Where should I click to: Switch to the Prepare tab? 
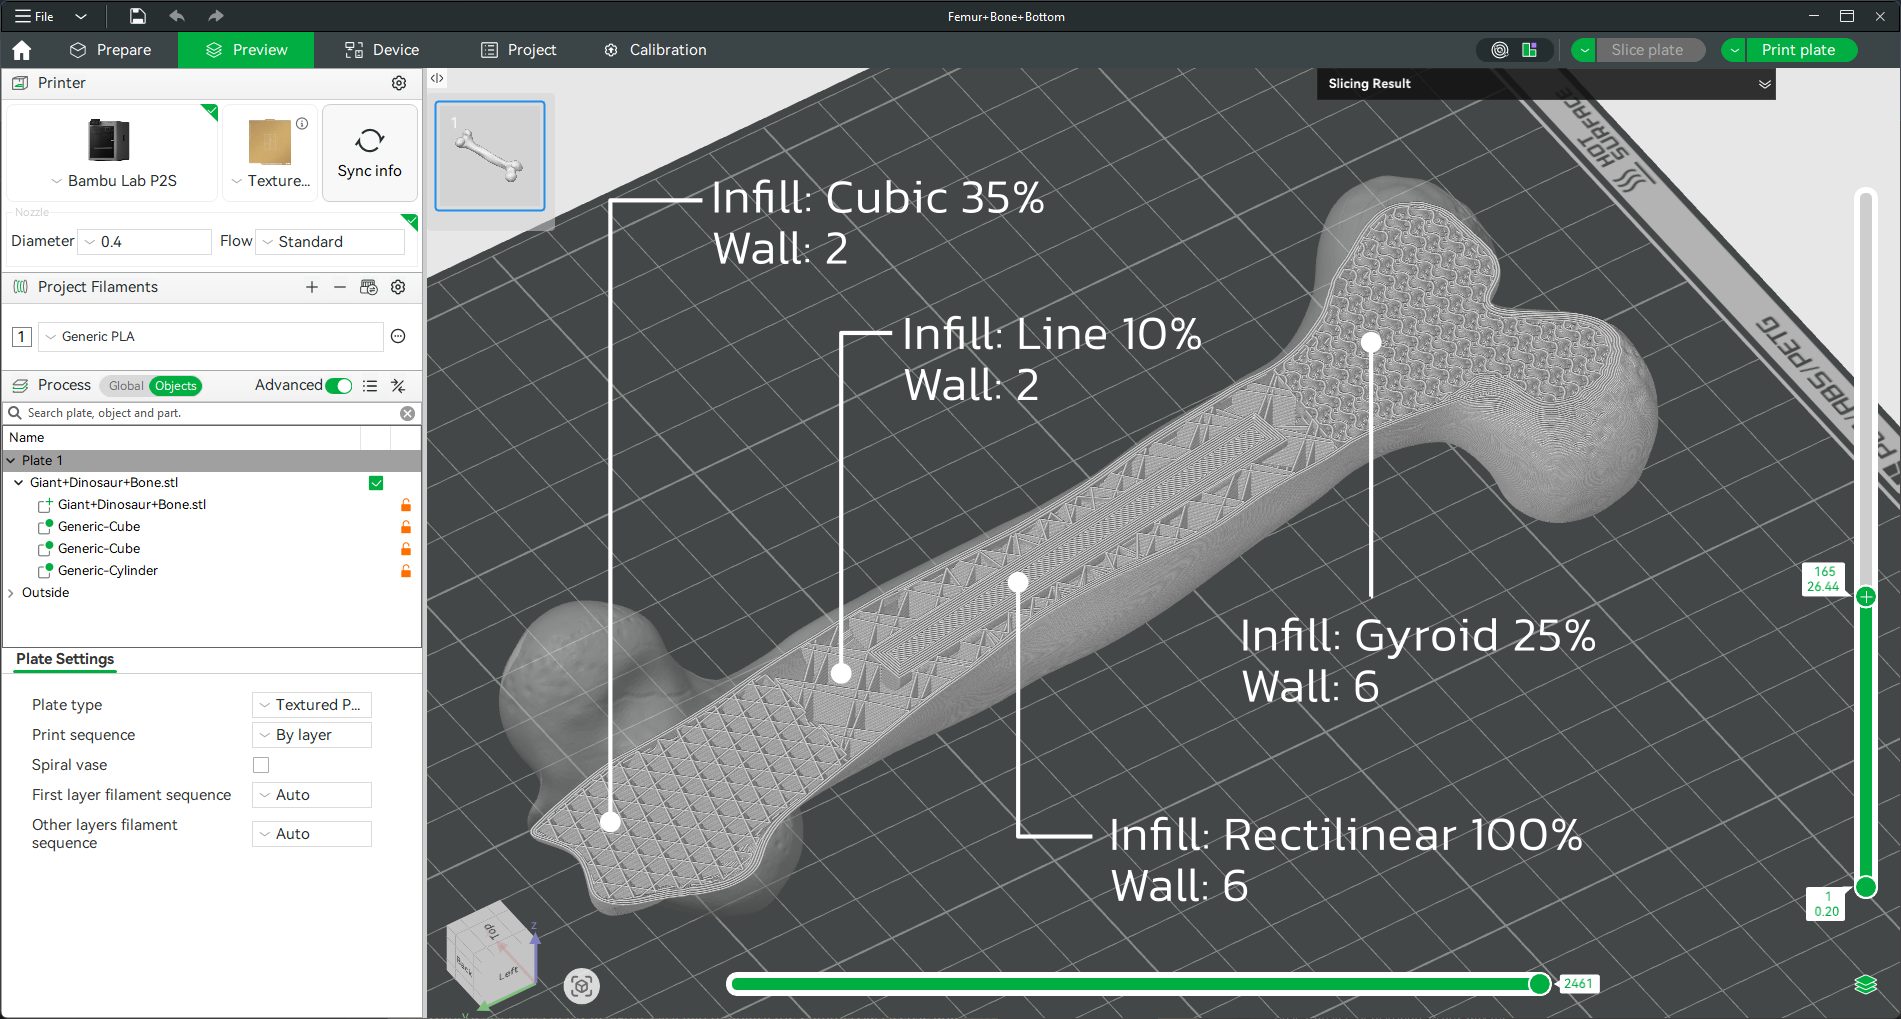(110, 50)
